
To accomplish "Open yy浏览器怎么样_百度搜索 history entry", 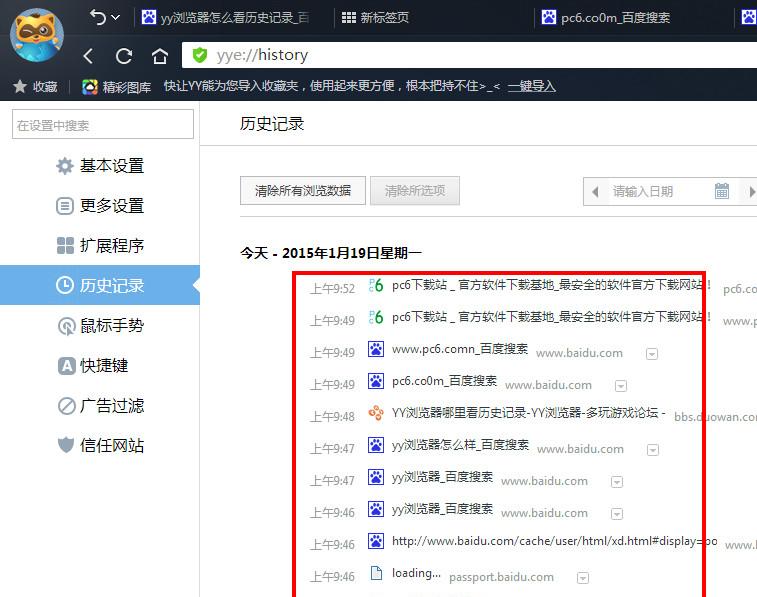I will pyautogui.click(x=460, y=444).
